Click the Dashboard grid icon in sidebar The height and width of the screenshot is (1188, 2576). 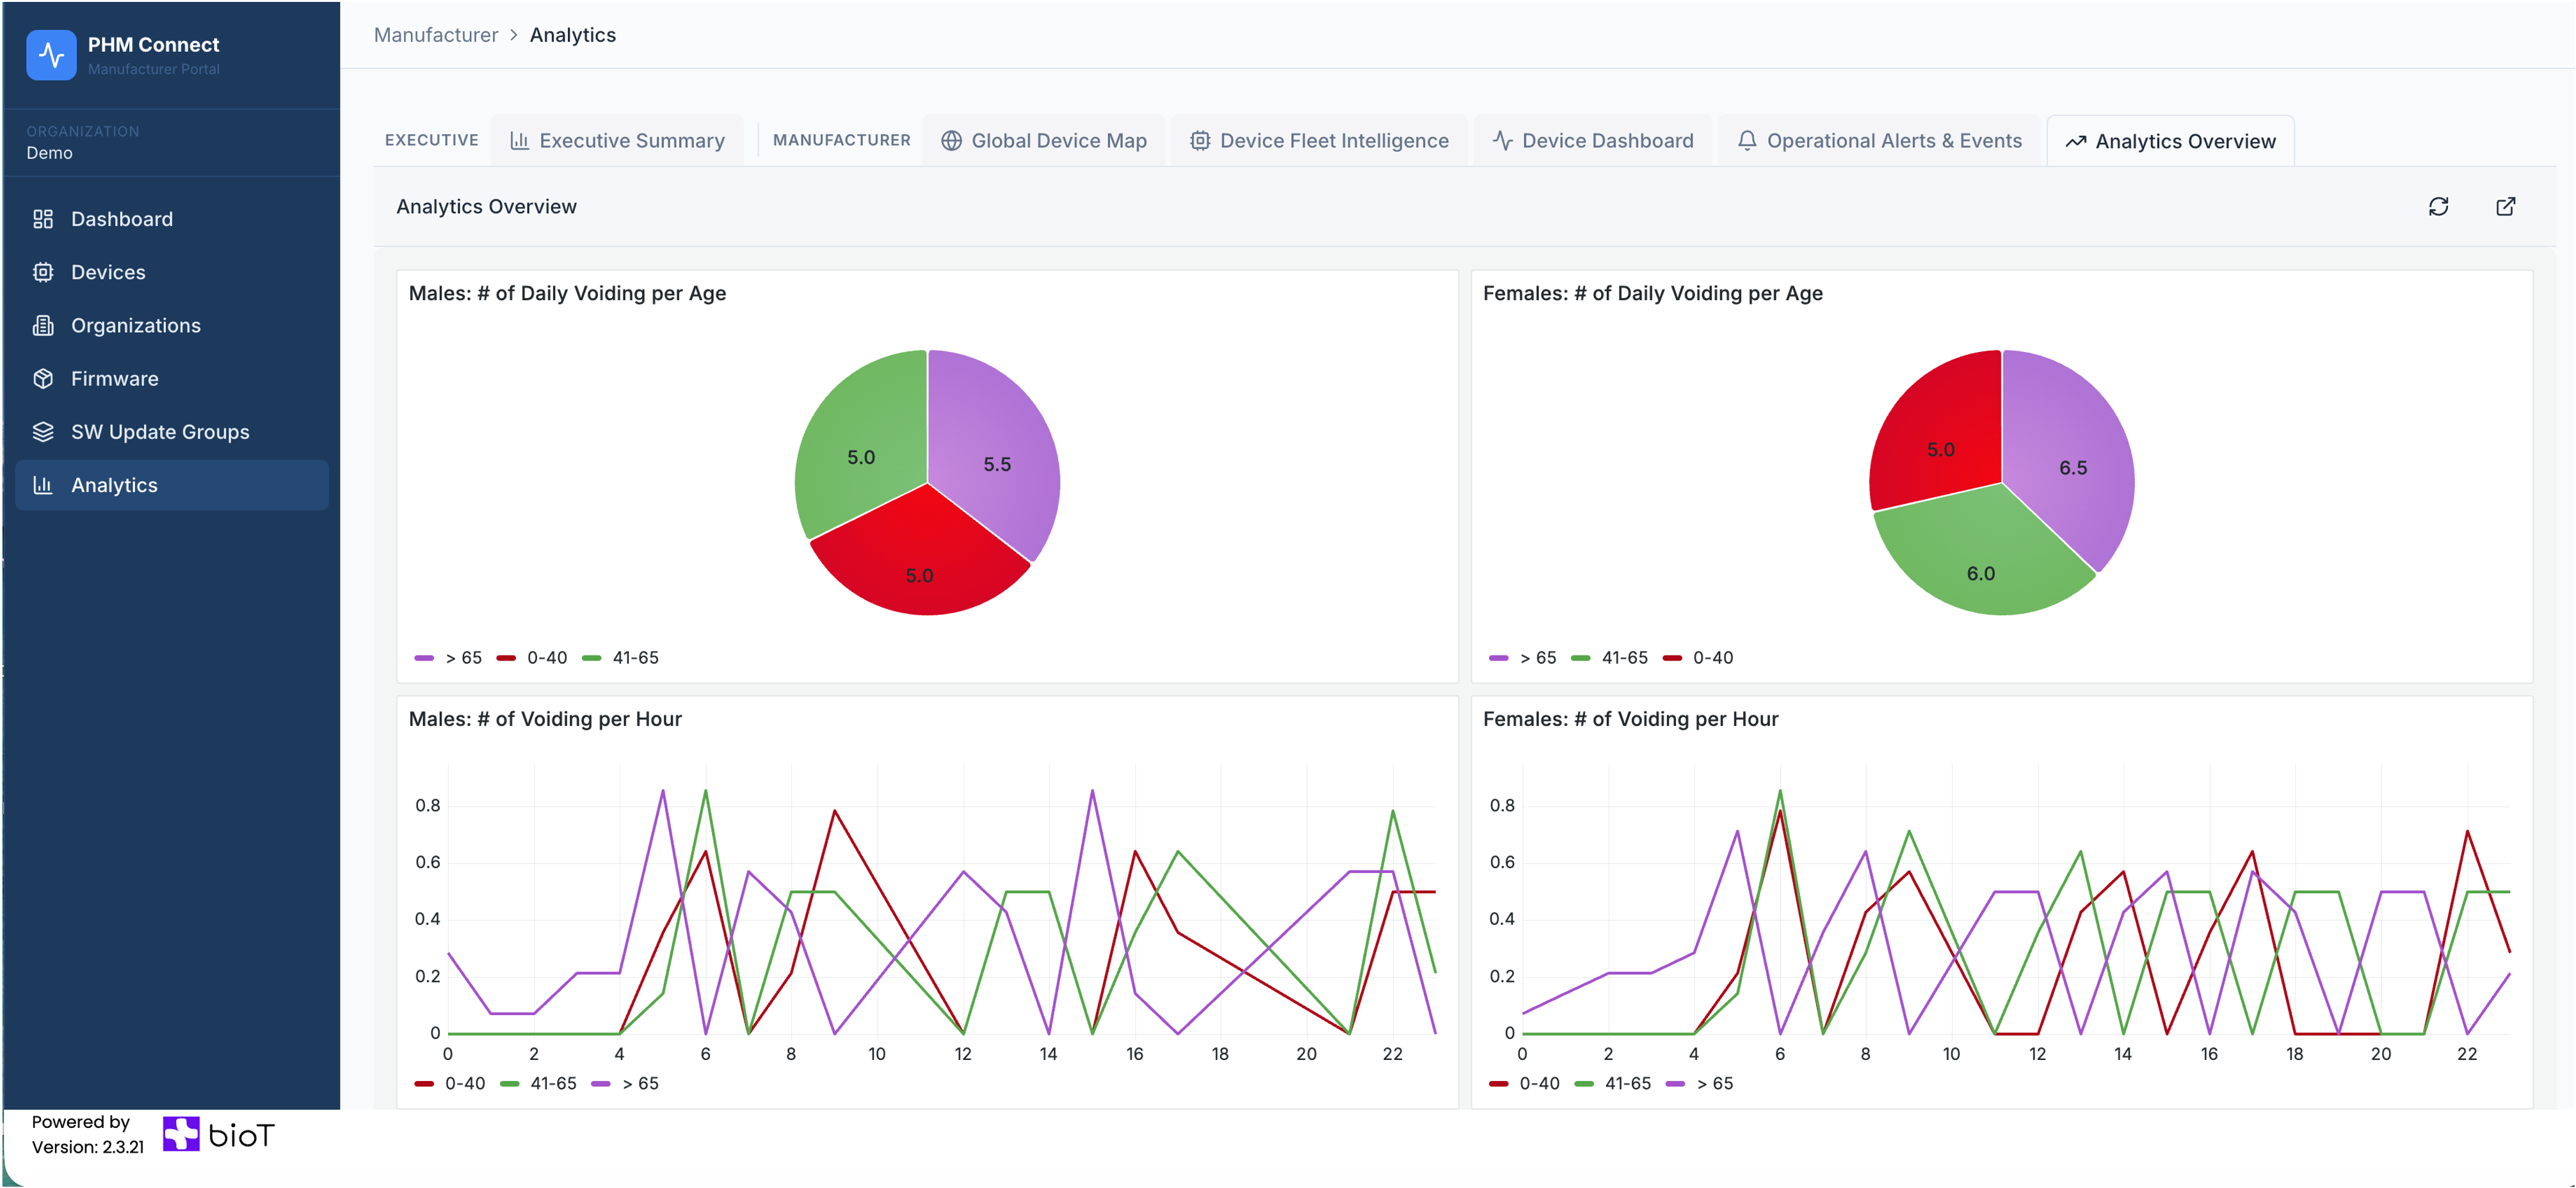pos(43,219)
